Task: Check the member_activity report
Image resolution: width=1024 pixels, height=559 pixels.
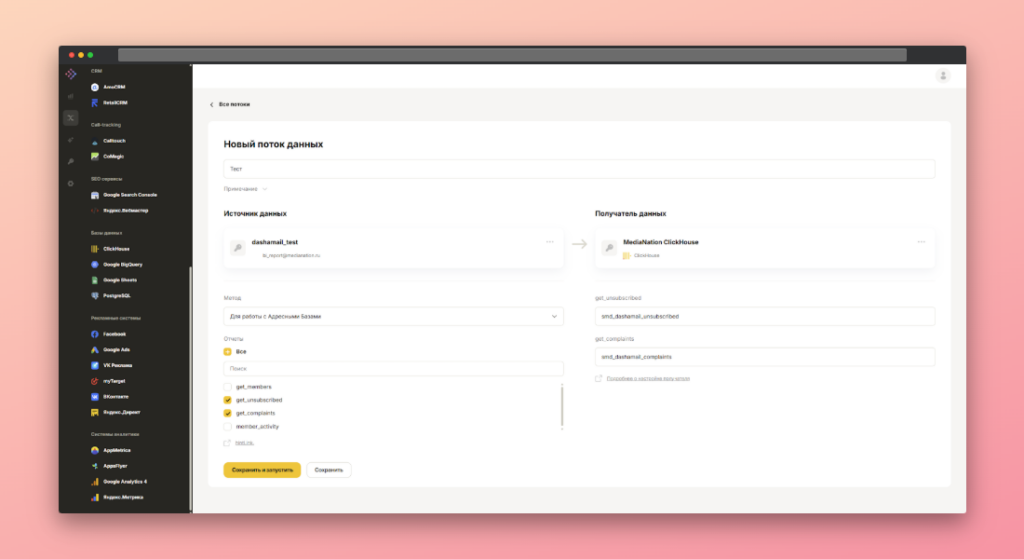Action: [227, 426]
